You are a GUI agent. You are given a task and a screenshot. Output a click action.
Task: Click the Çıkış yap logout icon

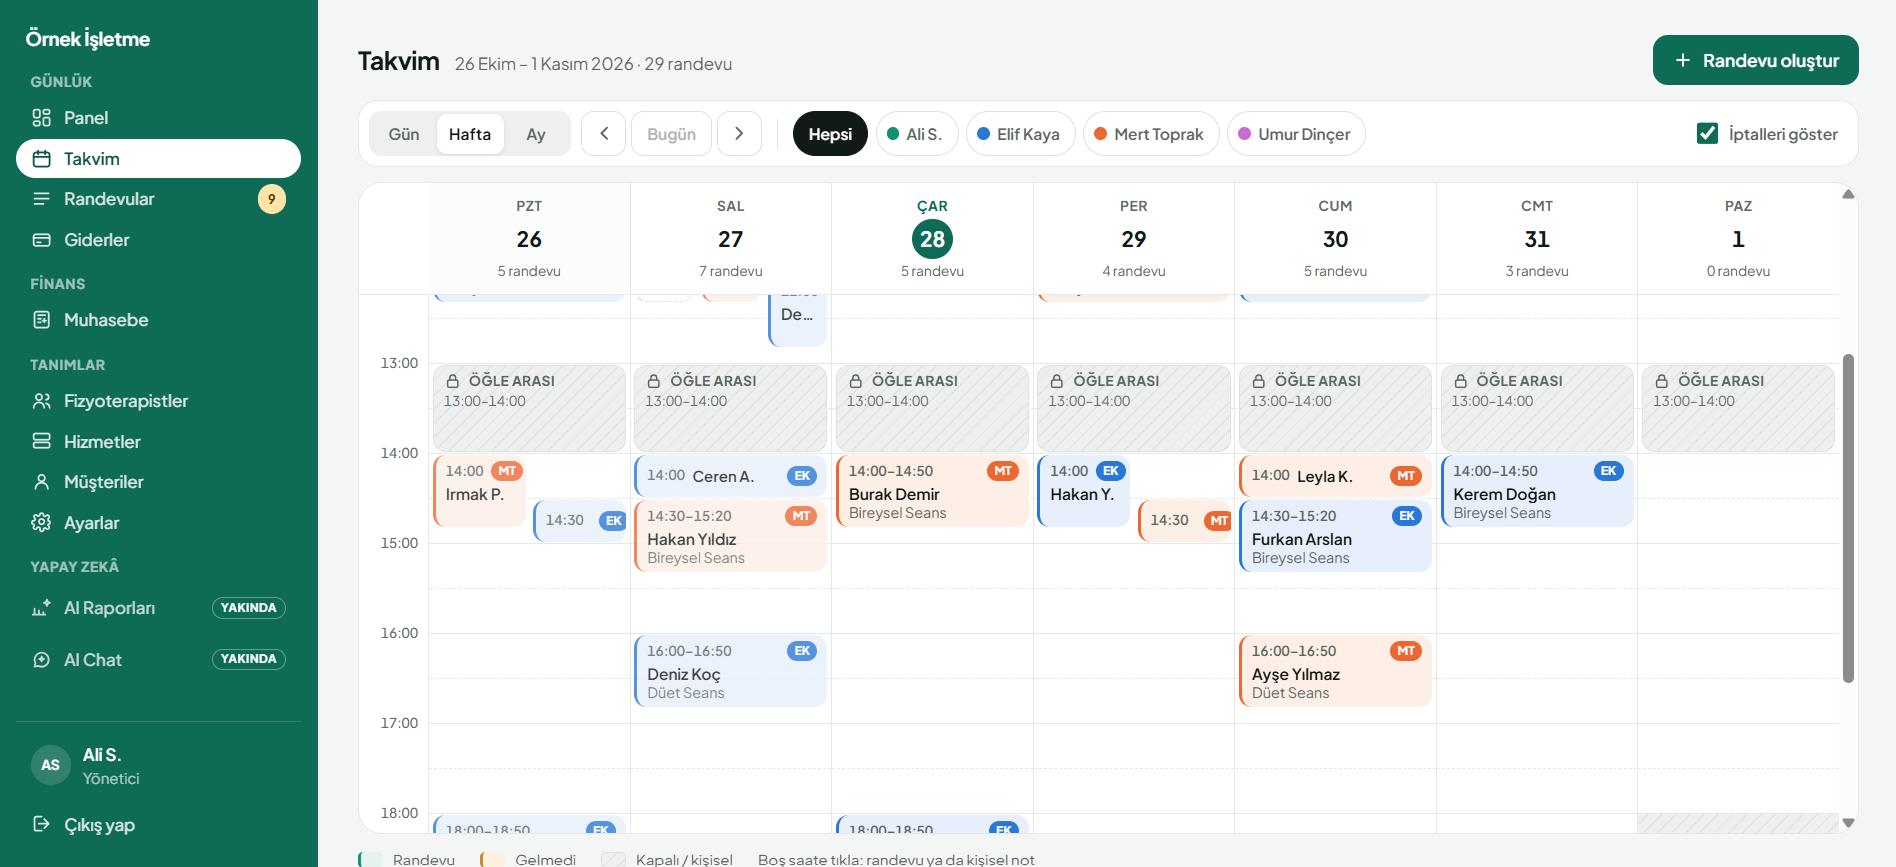pos(41,825)
